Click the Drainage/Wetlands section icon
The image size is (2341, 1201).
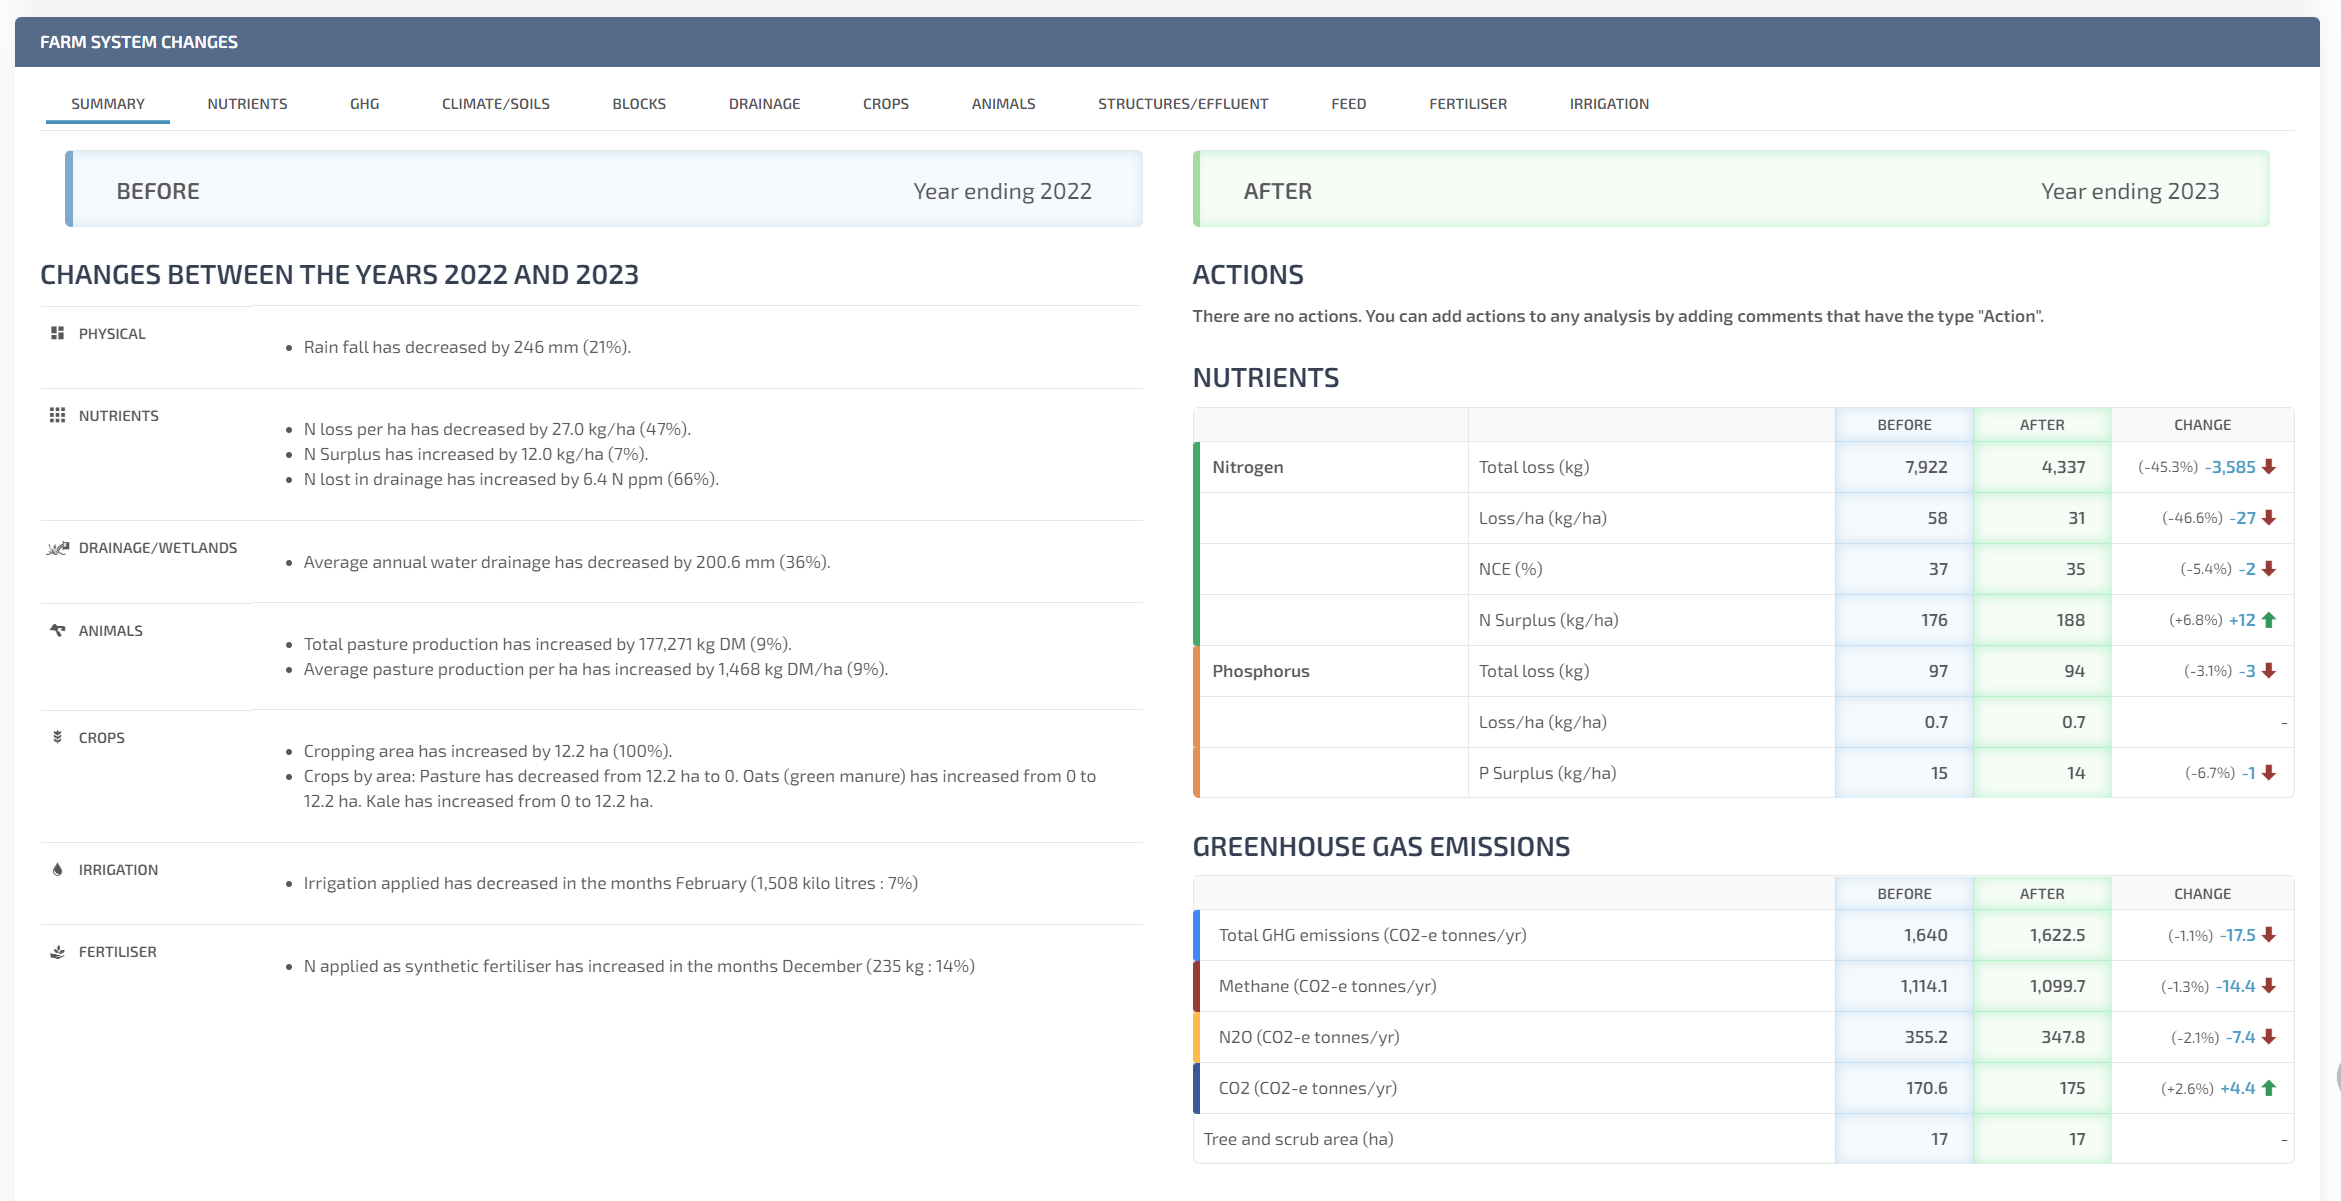point(57,548)
